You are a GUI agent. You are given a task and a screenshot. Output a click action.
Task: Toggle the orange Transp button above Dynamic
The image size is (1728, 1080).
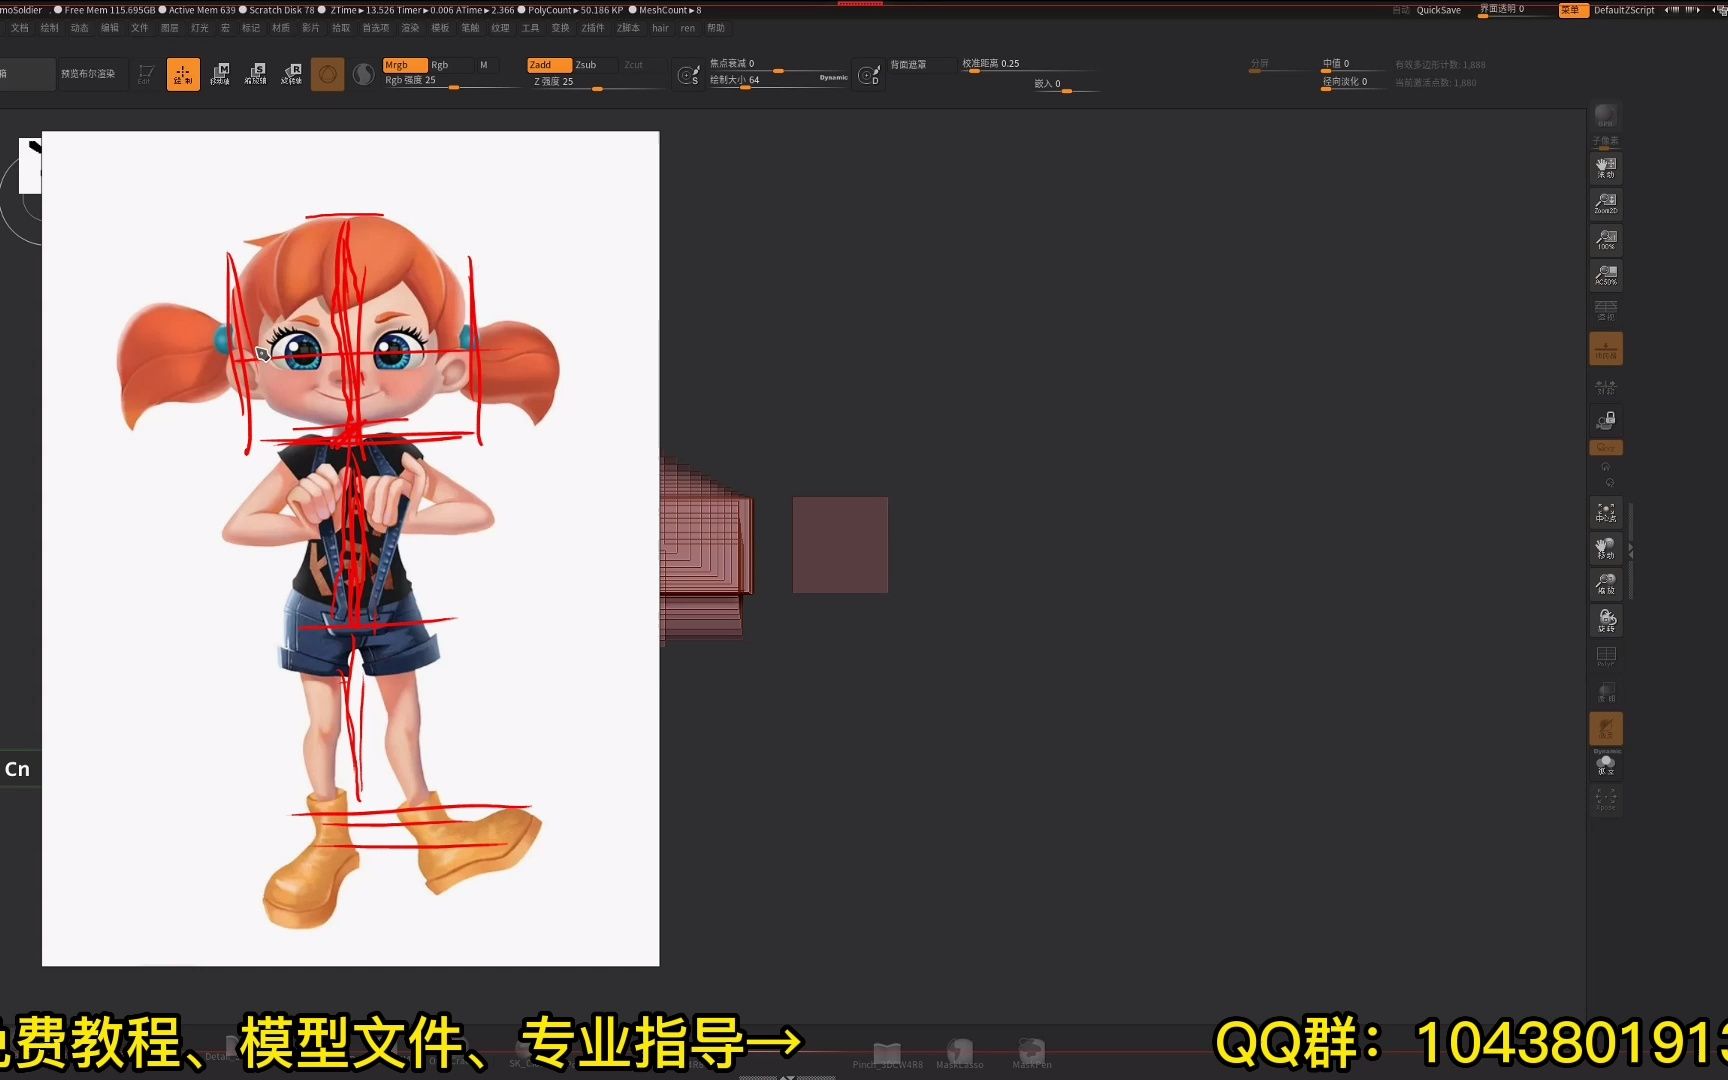[x=1606, y=729]
